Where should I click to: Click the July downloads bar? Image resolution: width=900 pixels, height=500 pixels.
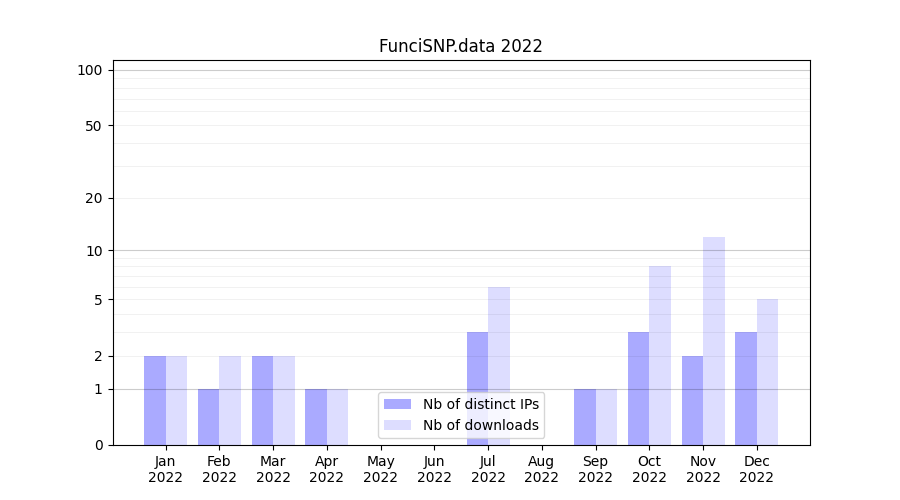(x=499, y=365)
